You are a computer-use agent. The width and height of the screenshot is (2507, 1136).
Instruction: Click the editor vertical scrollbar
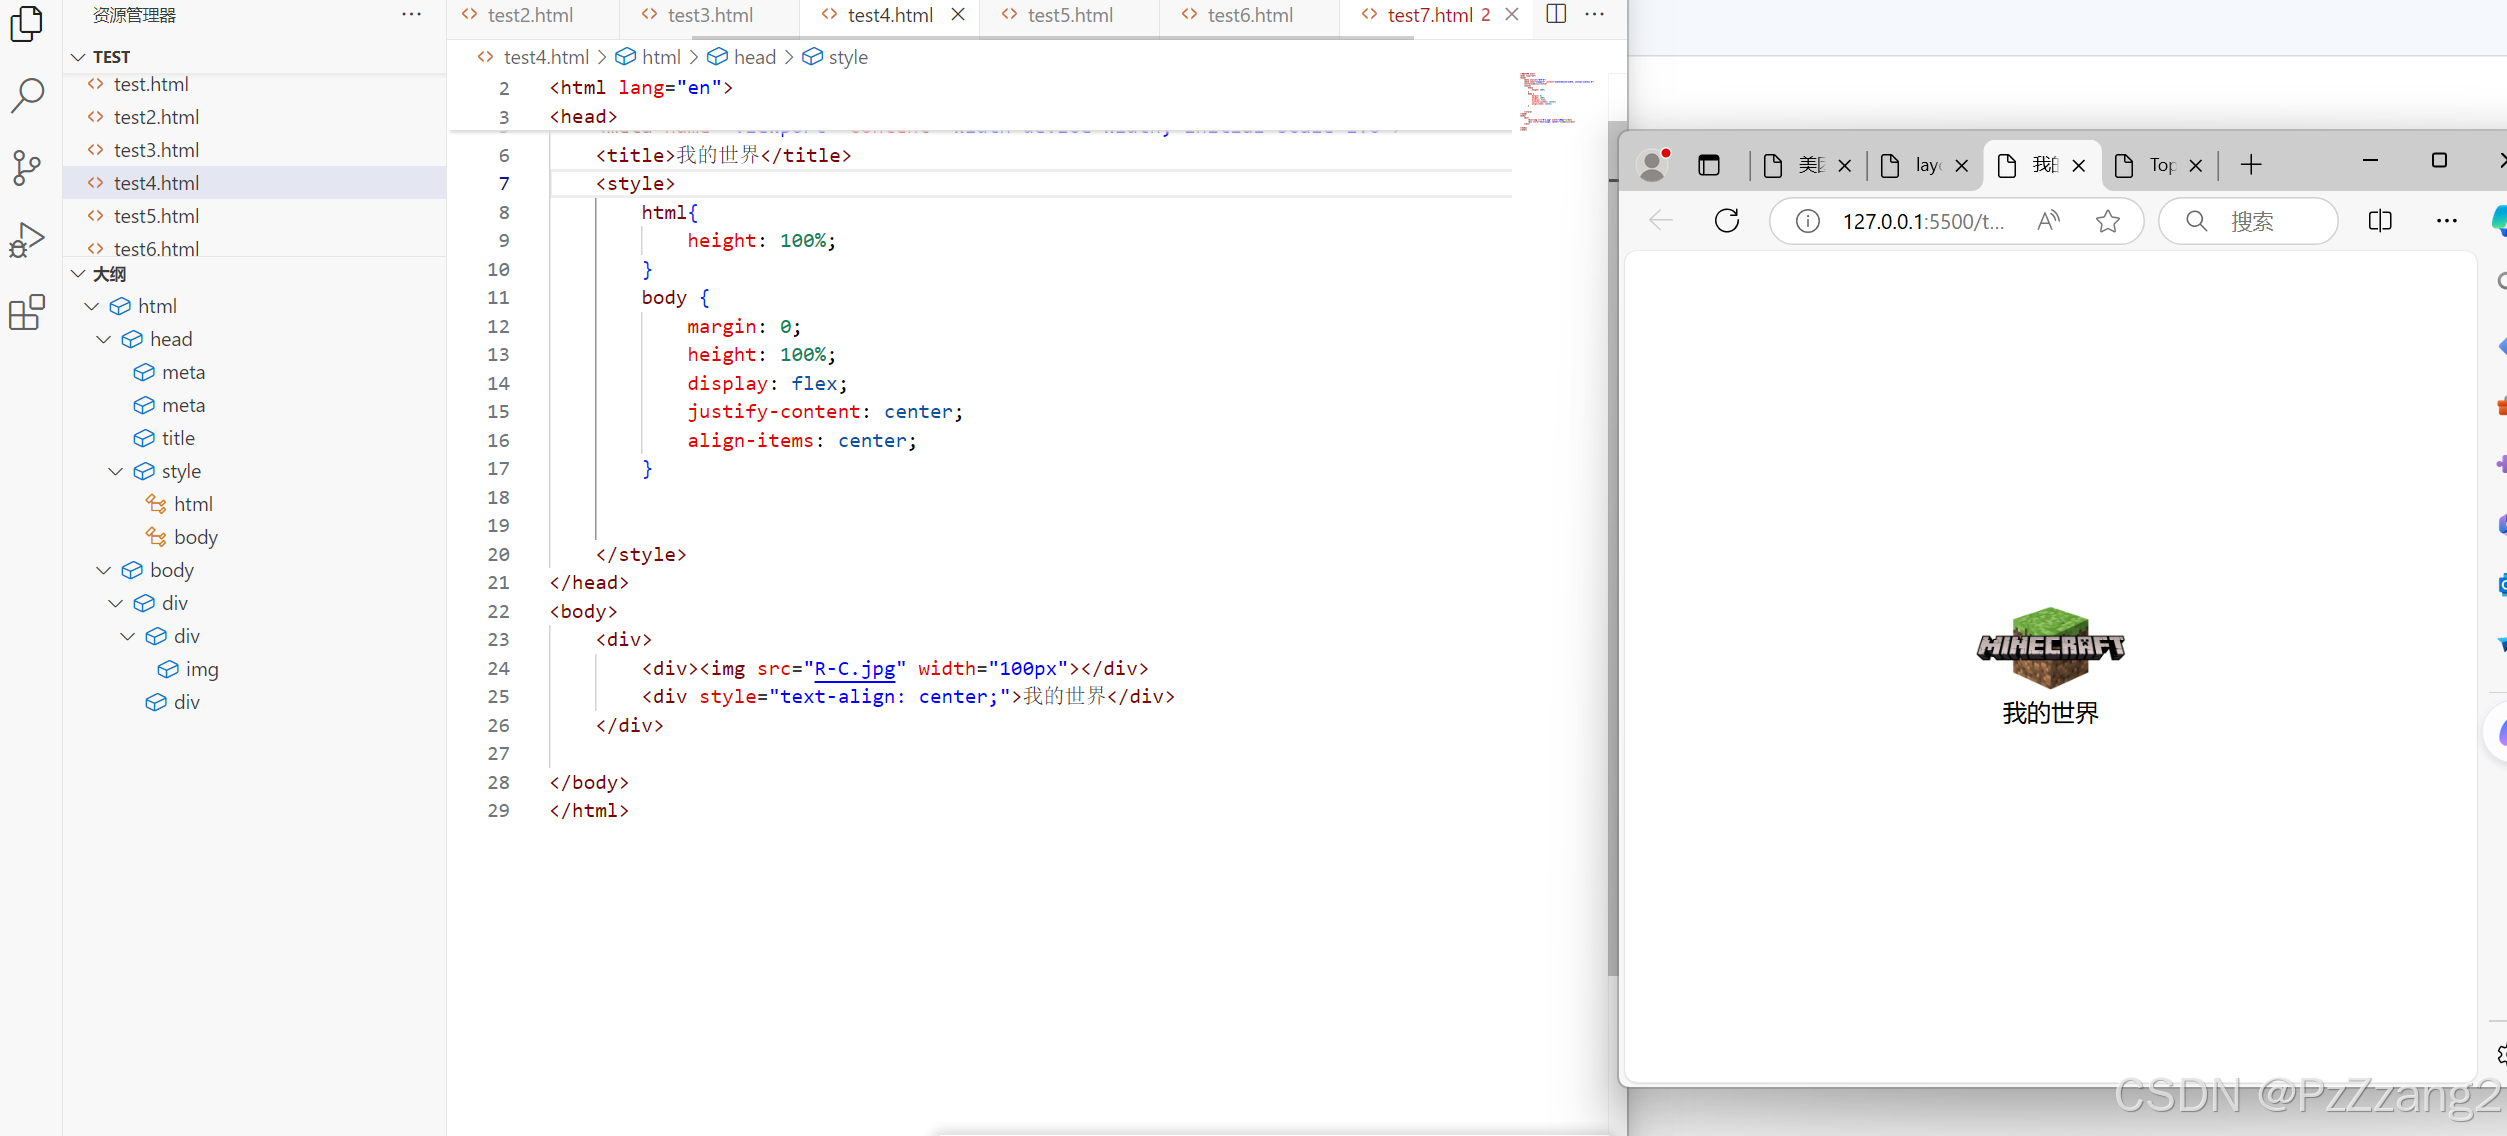[1613, 550]
